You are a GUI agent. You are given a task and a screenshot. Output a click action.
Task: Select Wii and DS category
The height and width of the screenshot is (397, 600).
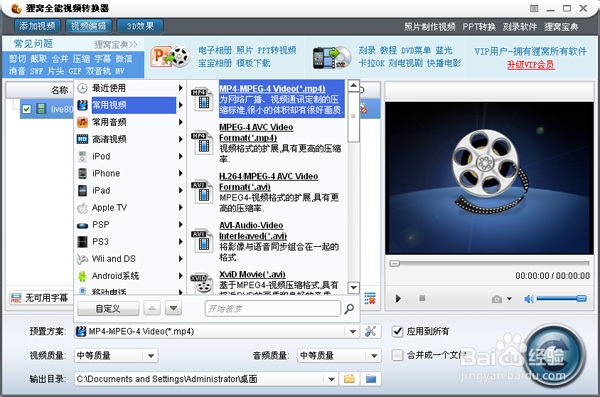[130, 259]
